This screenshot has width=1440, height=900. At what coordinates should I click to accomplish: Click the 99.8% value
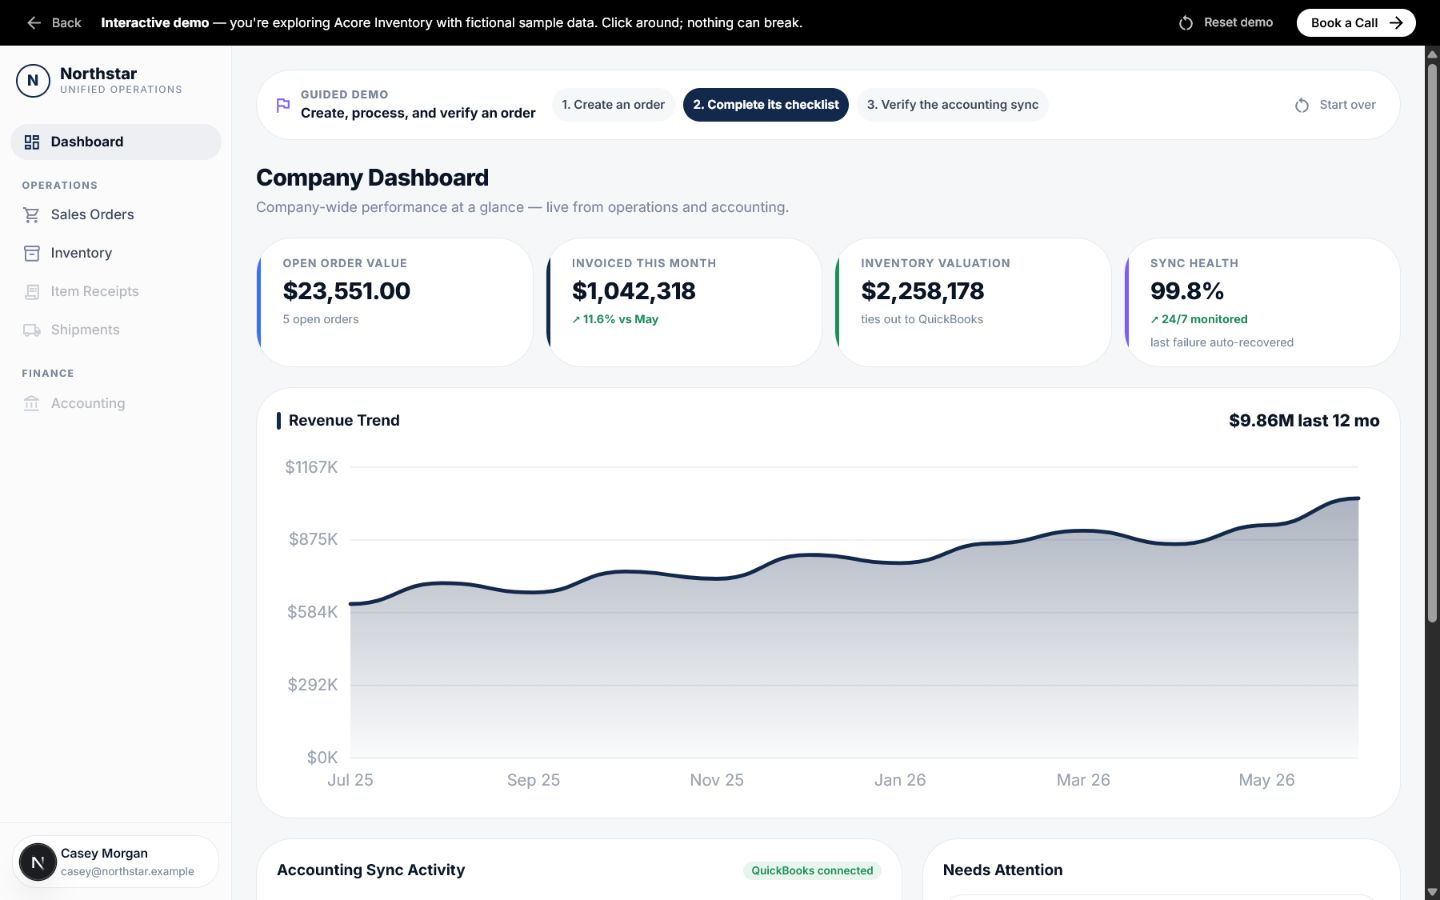(x=1187, y=291)
